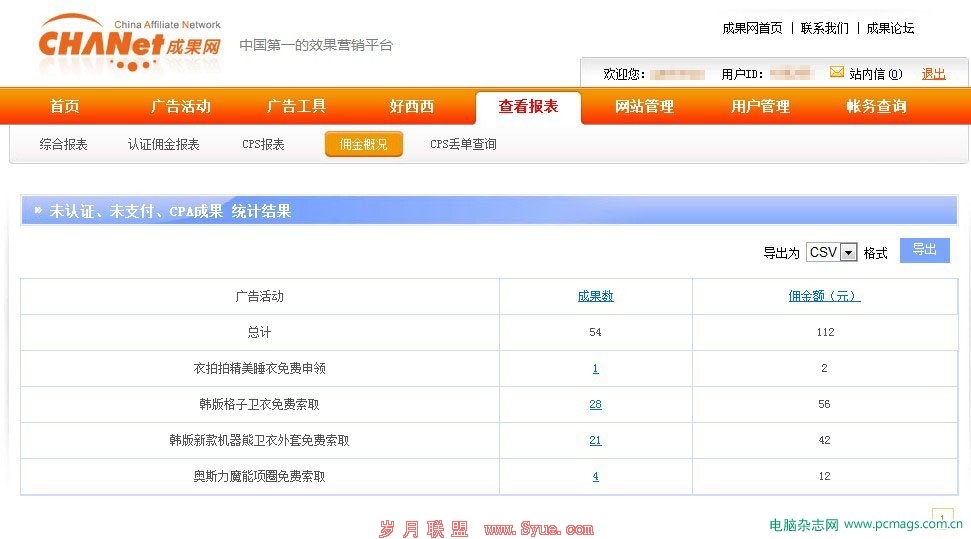This screenshot has height=539, width=971.
Task: Click the envelope mail icon
Action: pos(837,72)
